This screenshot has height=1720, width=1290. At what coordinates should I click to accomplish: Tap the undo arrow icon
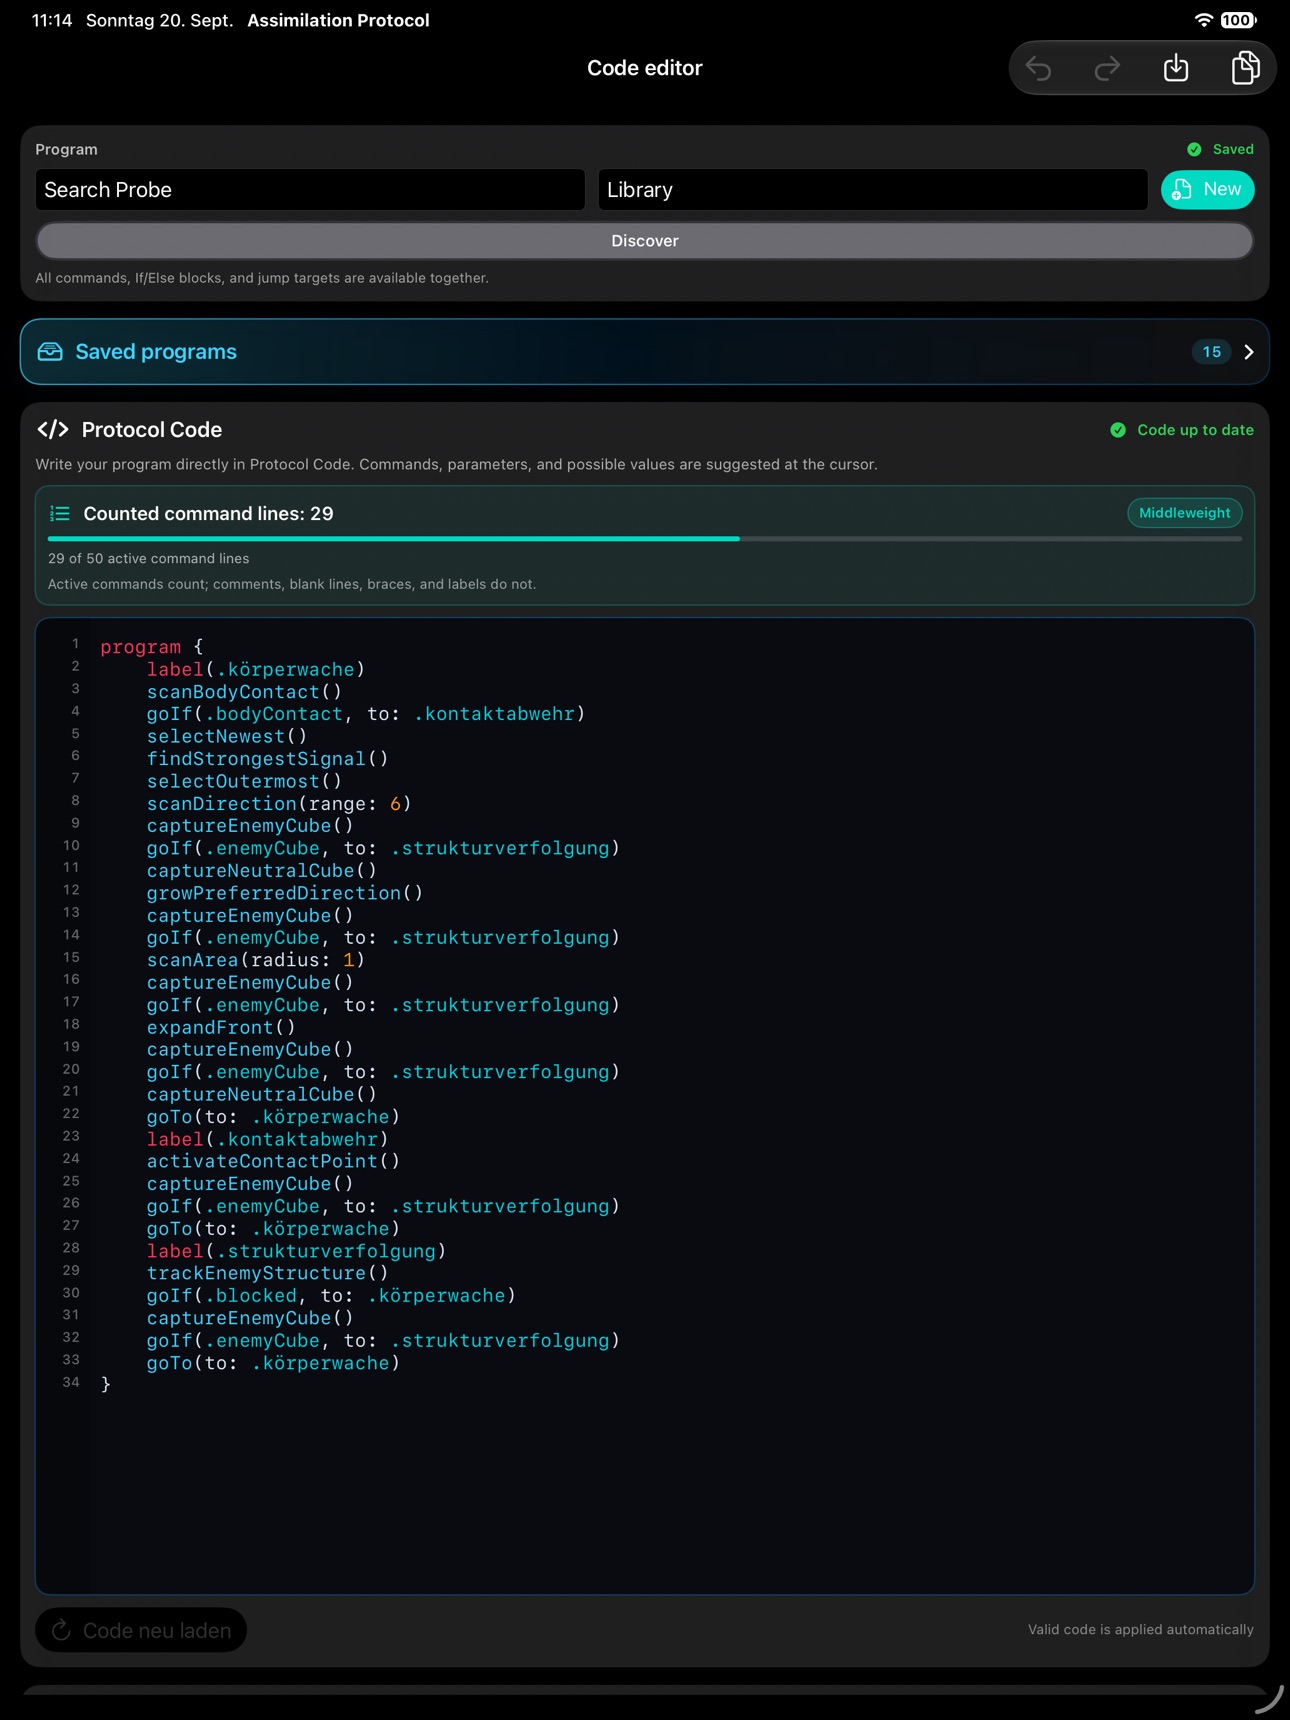pos(1039,69)
